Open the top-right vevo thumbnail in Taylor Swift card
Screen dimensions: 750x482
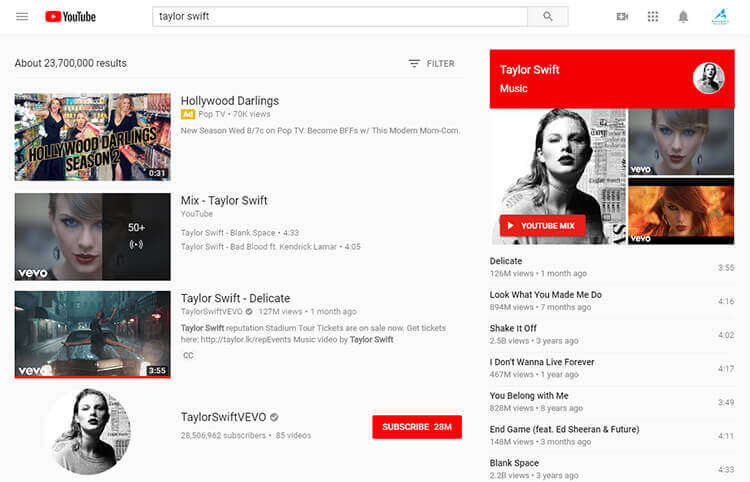(681, 142)
